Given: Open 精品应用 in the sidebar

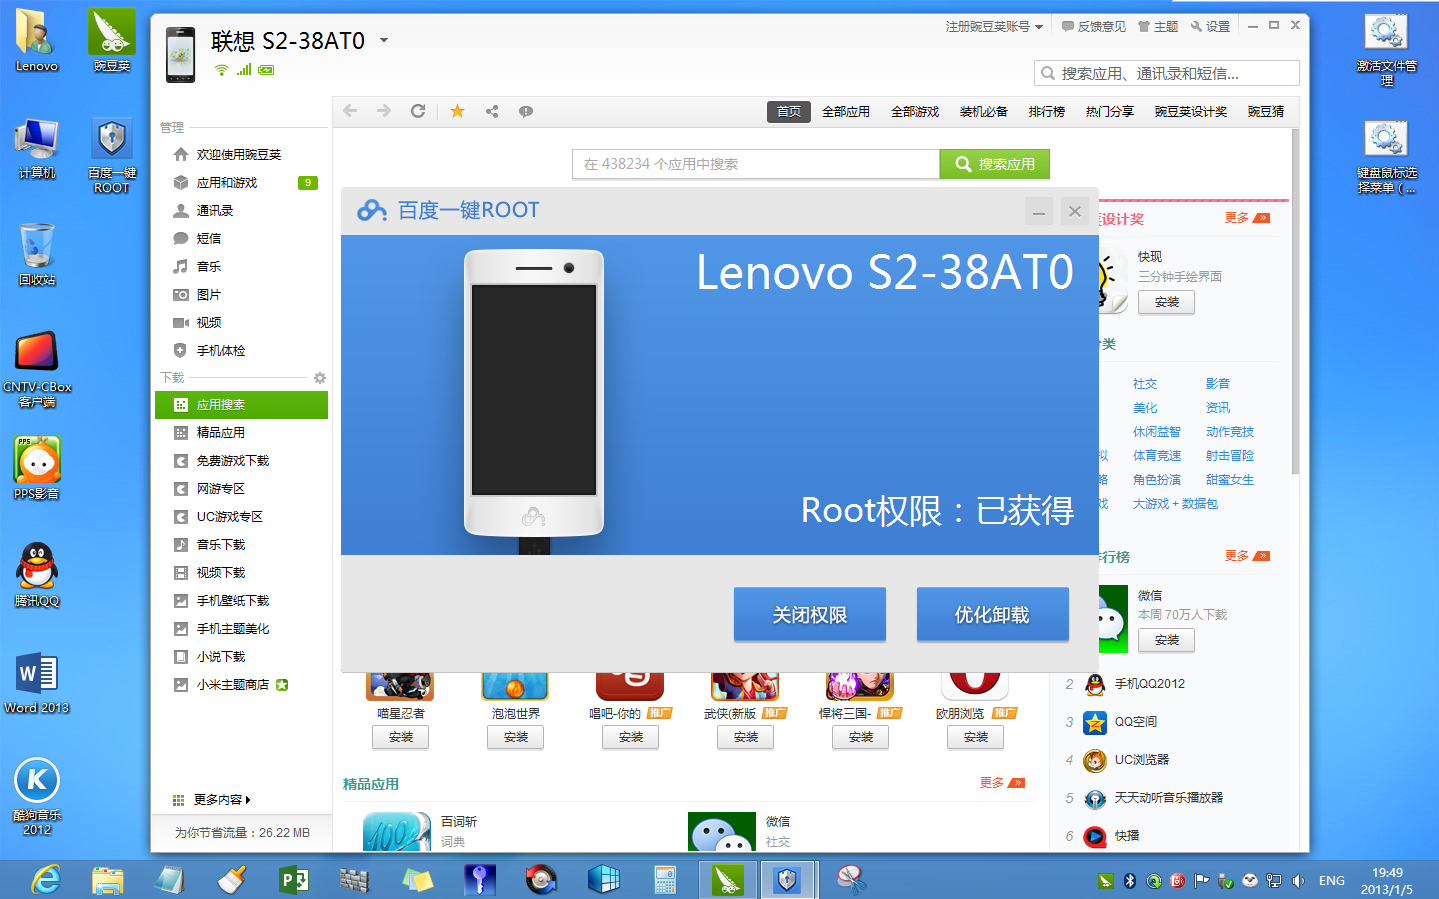Looking at the screenshot, I should click(x=242, y=433).
